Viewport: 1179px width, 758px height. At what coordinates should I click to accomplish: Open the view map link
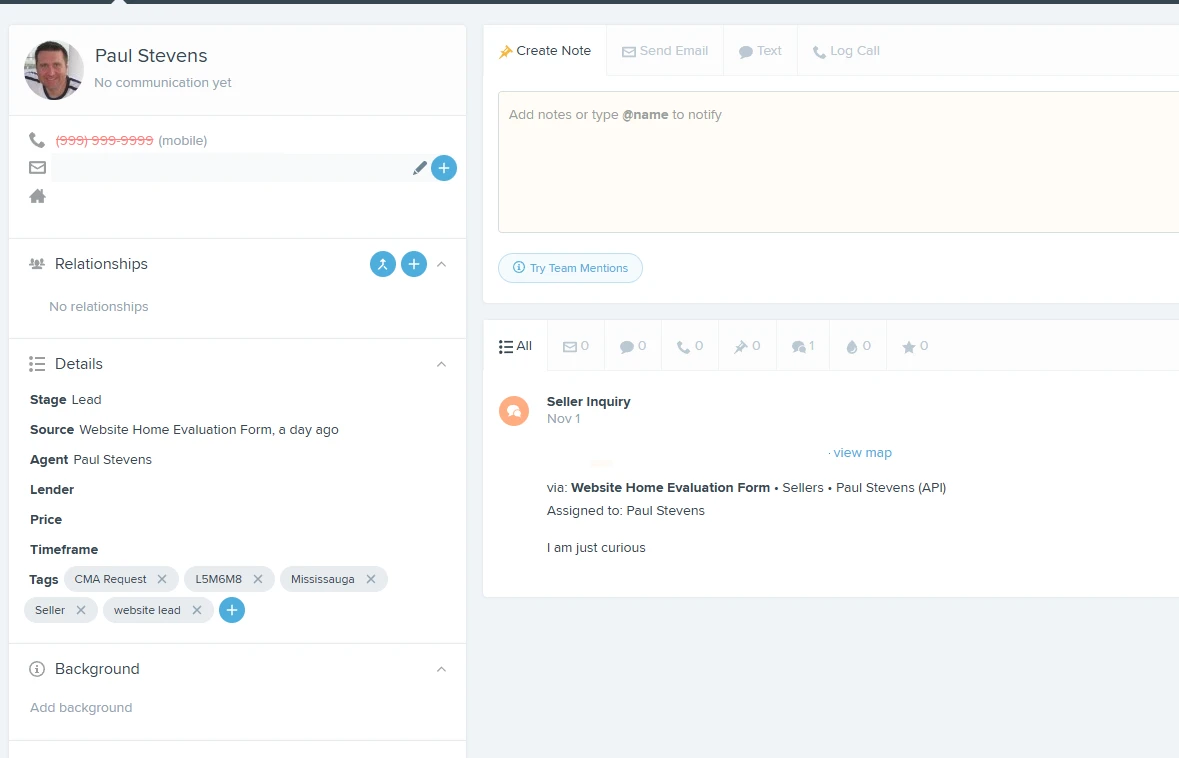(862, 453)
